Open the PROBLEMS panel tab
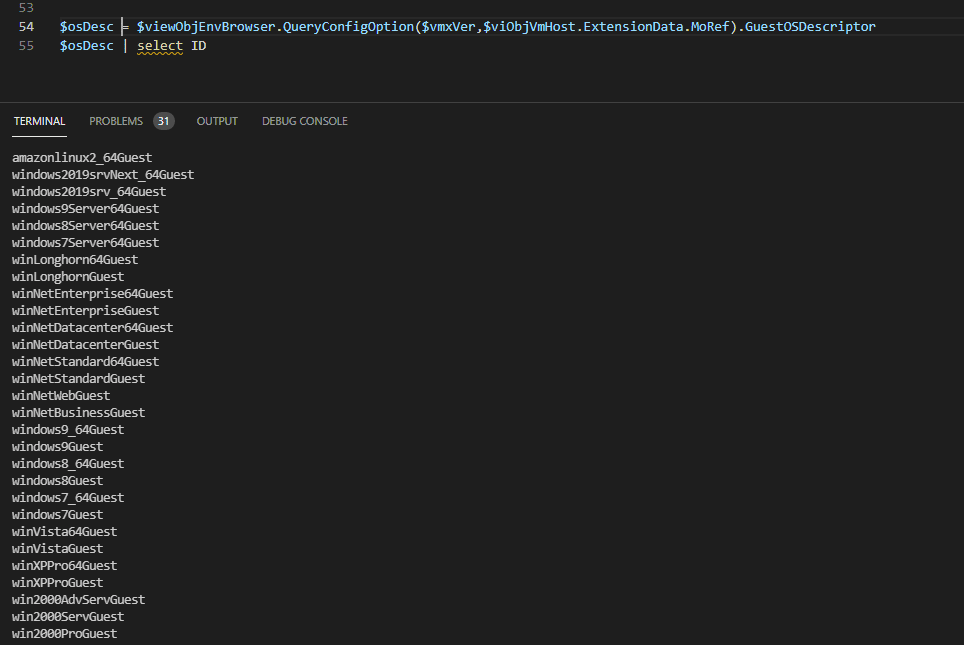This screenshot has width=964, height=645. point(116,121)
